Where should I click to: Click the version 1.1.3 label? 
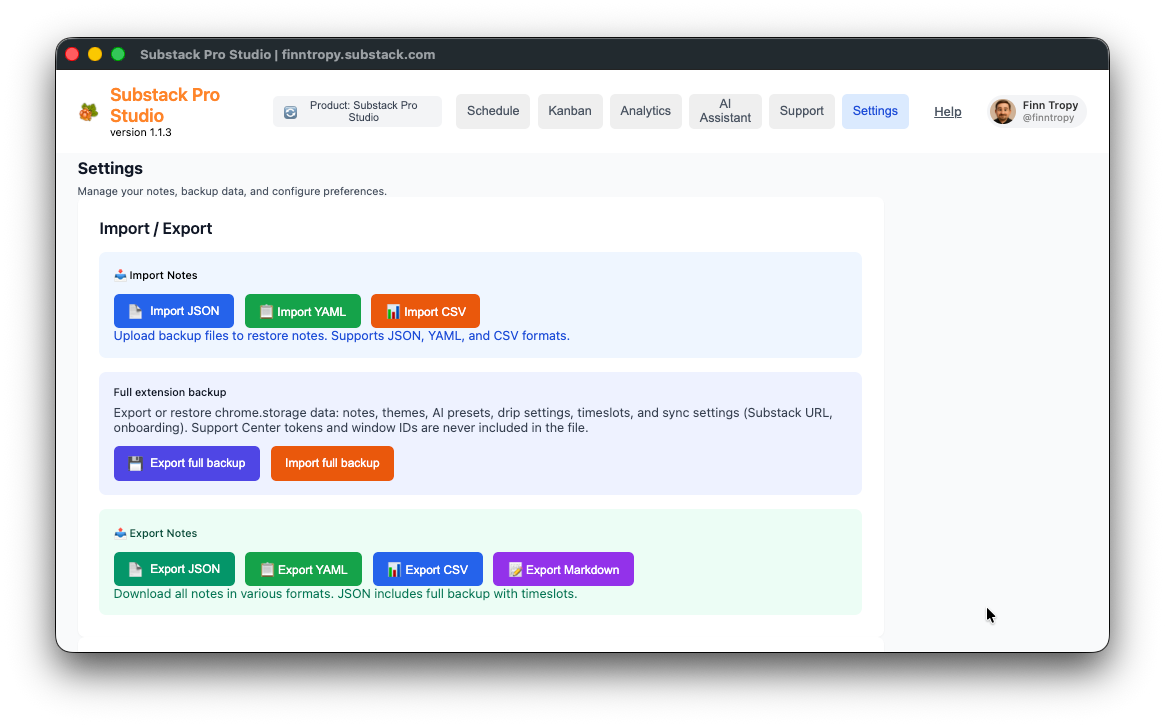click(x=140, y=132)
